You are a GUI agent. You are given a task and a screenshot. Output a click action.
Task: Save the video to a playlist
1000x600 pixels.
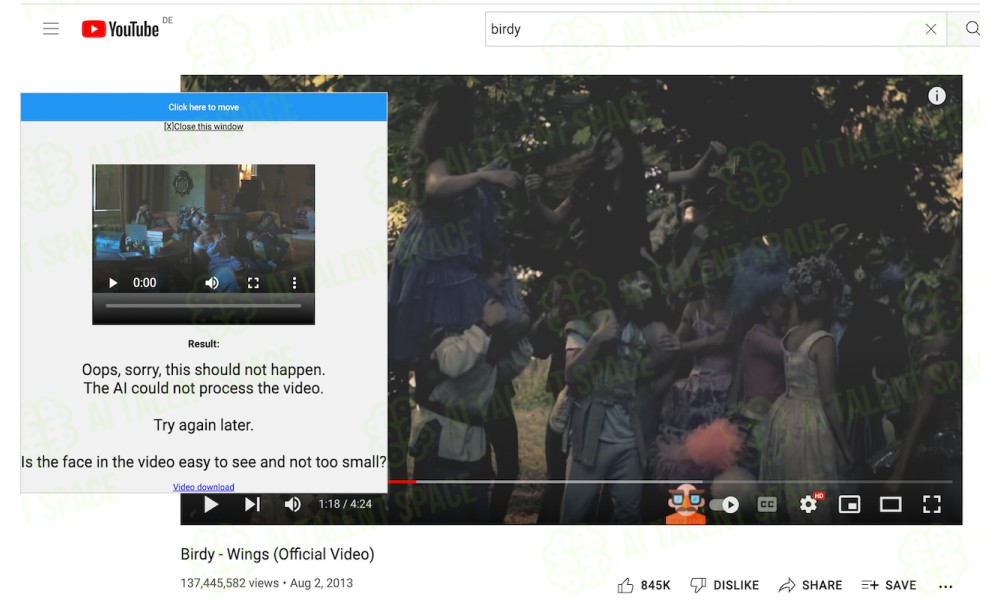[x=888, y=585]
